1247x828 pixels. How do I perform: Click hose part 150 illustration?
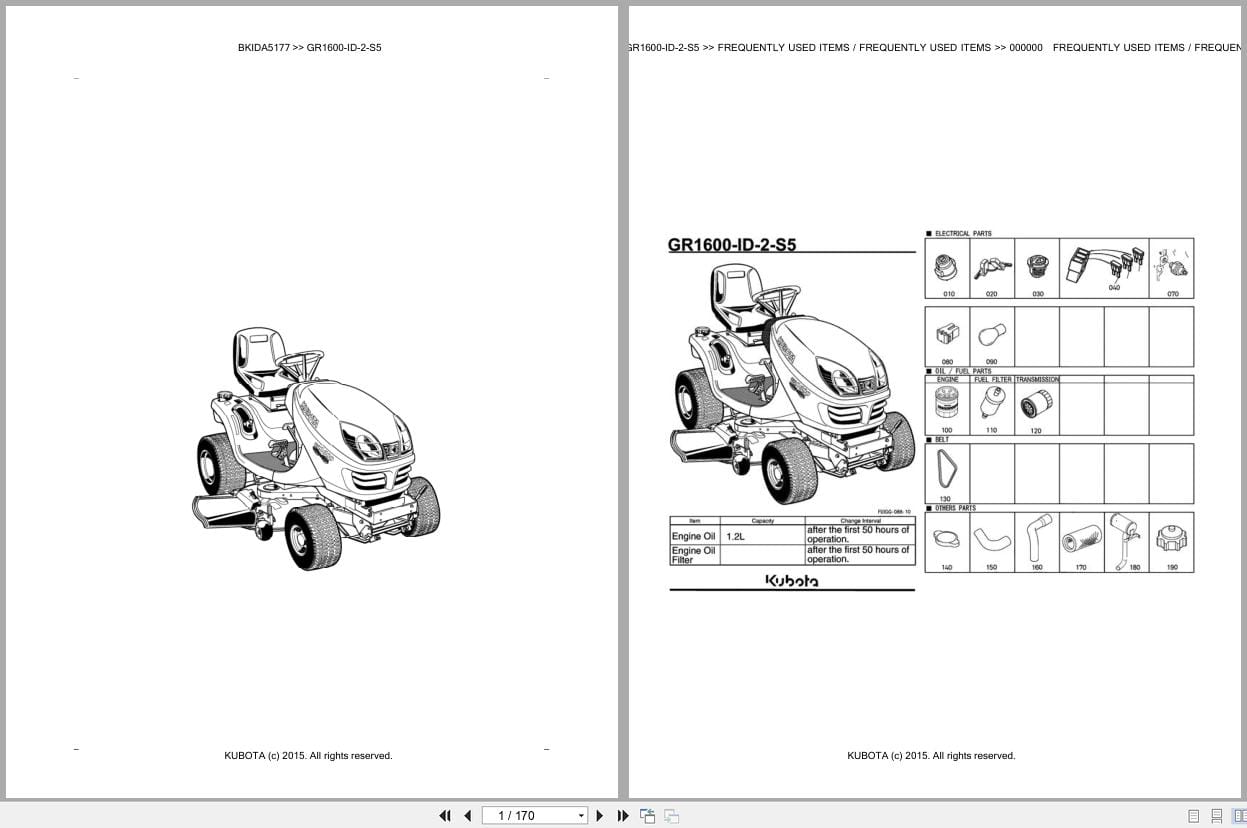(991, 541)
